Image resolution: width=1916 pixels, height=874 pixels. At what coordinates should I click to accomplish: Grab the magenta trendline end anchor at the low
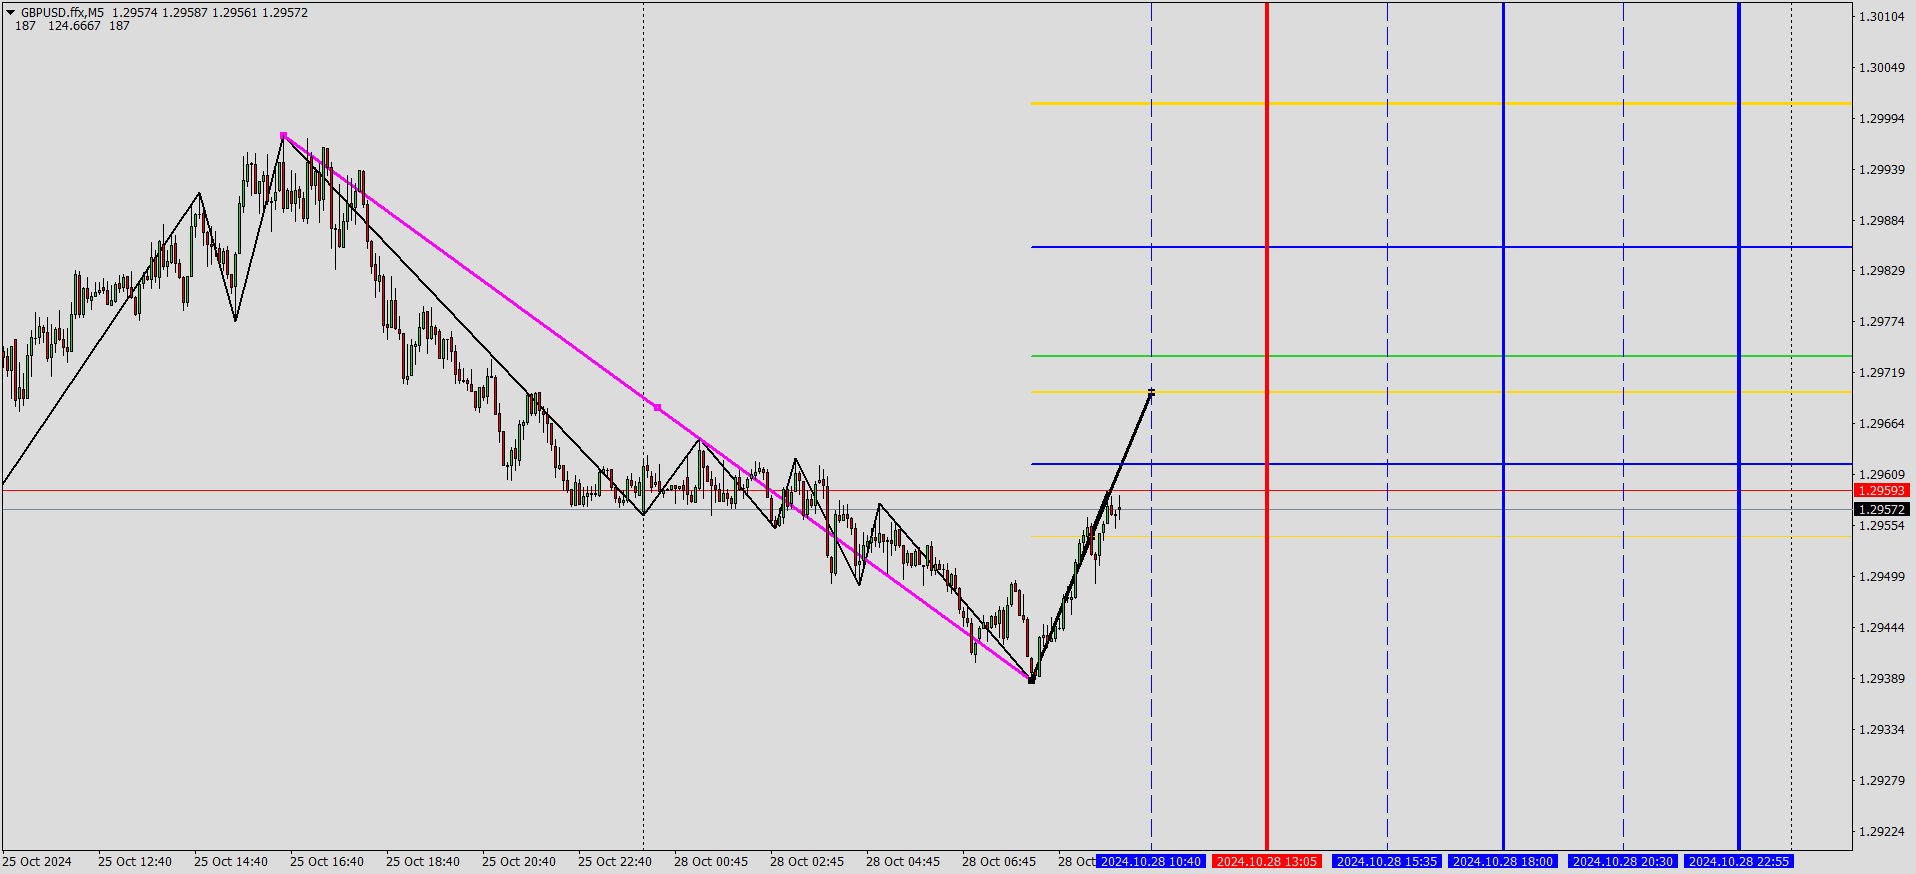pos(1031,680)
